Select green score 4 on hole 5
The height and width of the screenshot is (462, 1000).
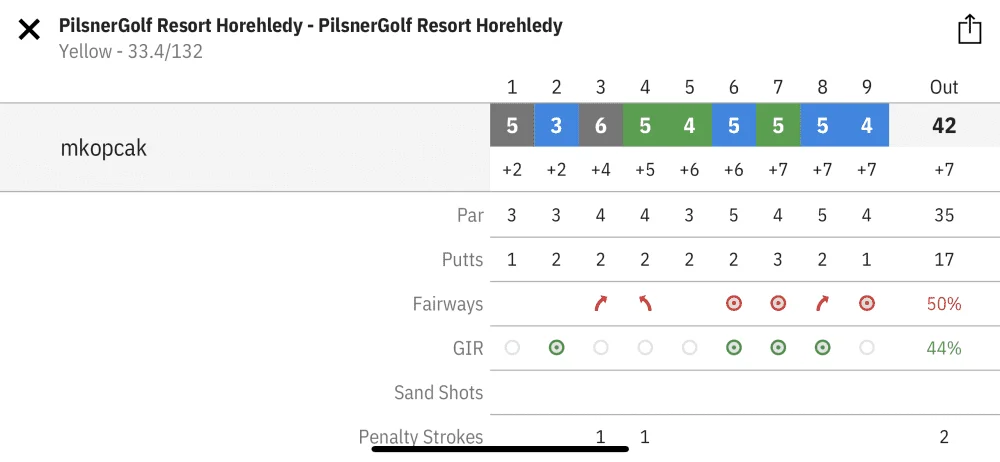point(689,125)
